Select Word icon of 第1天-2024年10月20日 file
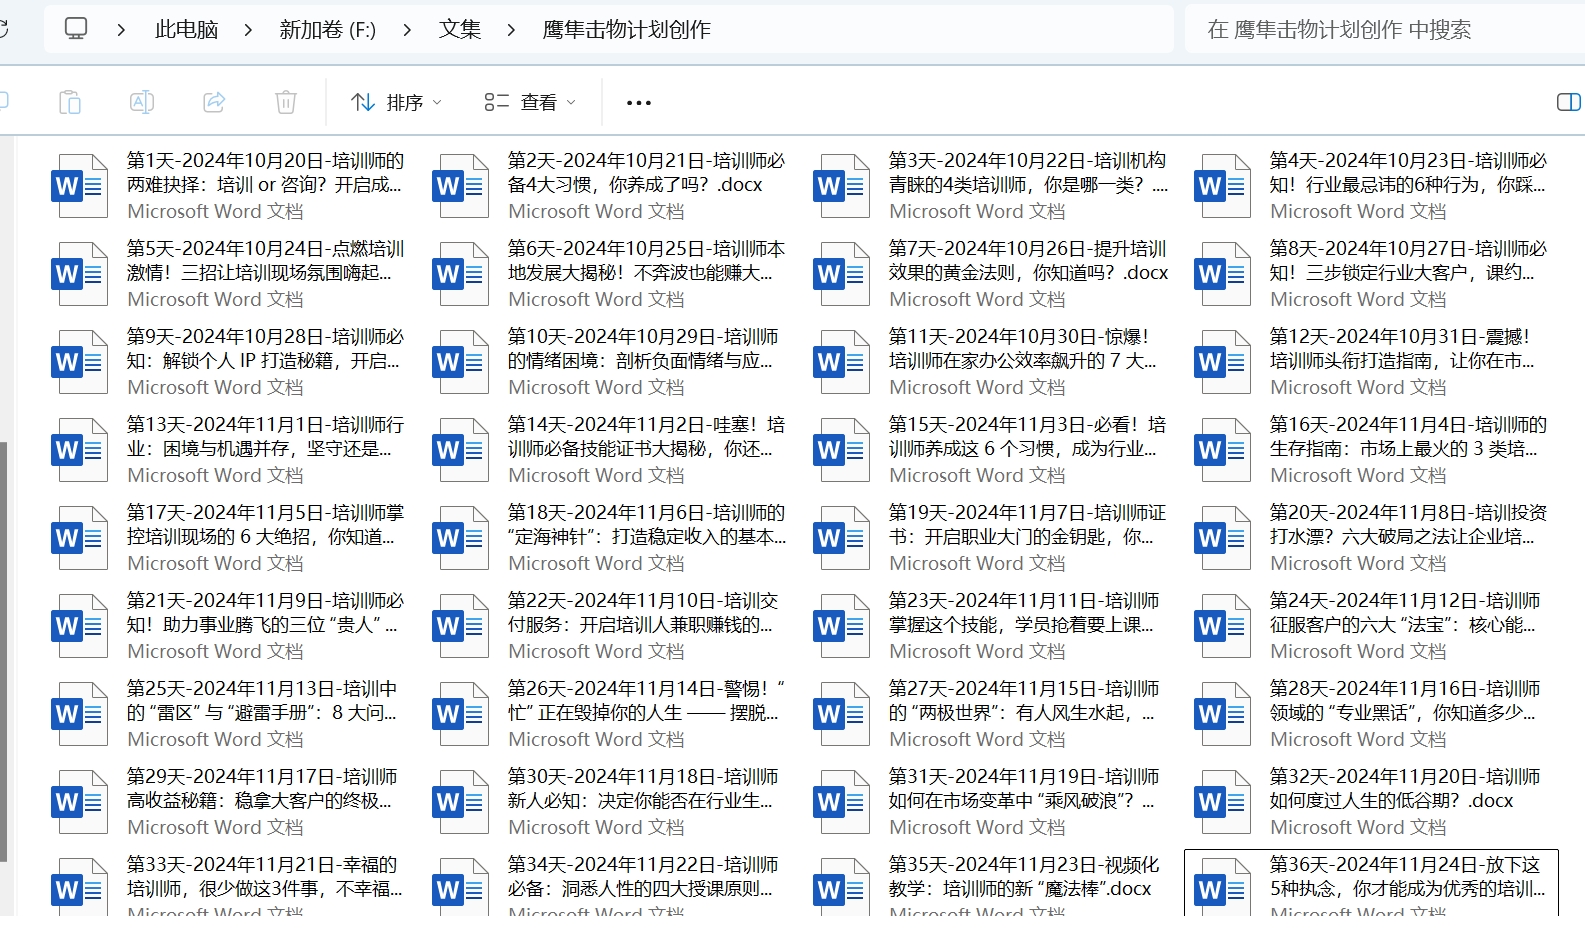Screen dimensions: 1585x933 [x=79, y=186]
